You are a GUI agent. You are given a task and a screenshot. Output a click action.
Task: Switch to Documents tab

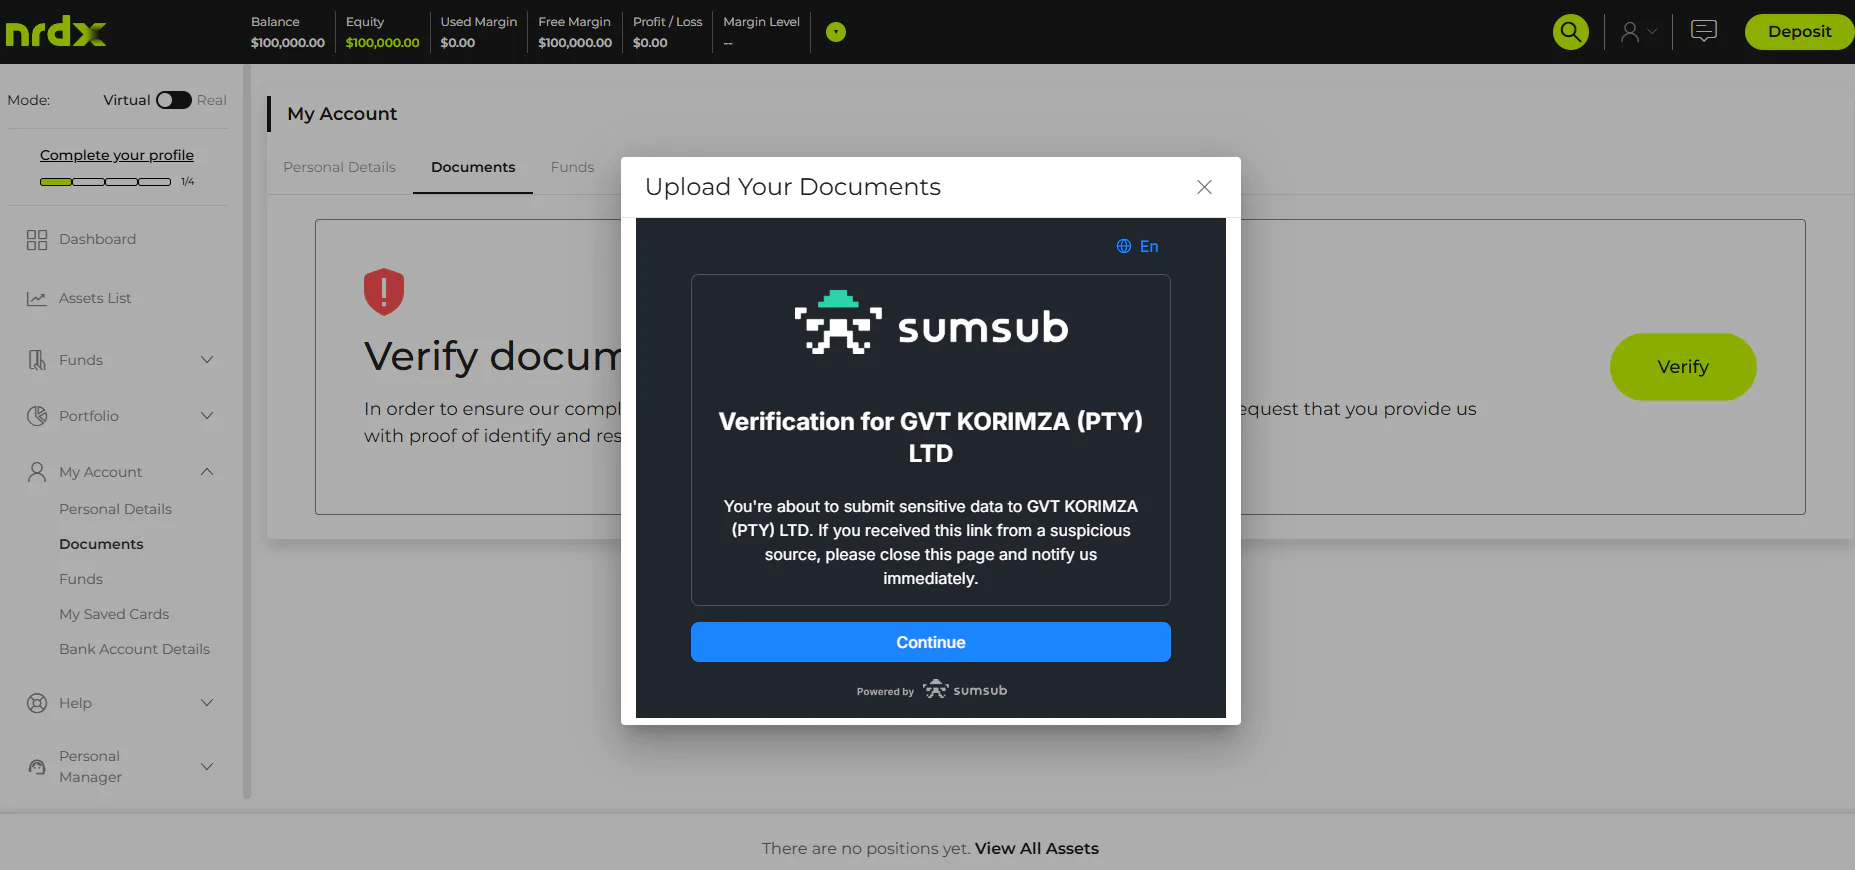point(473,167)
